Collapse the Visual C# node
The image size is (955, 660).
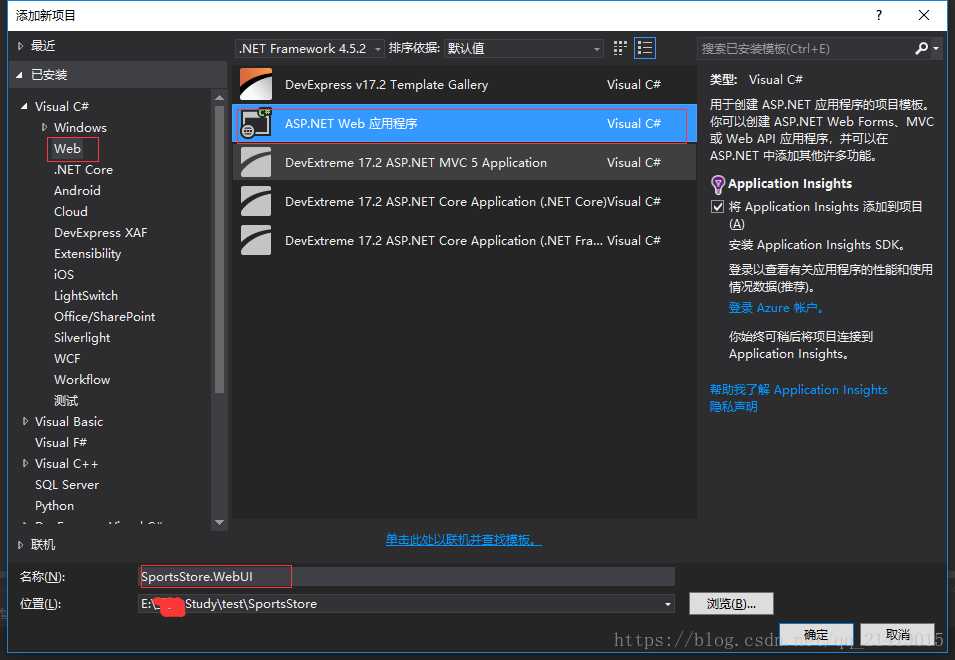(x=24, y=106)
